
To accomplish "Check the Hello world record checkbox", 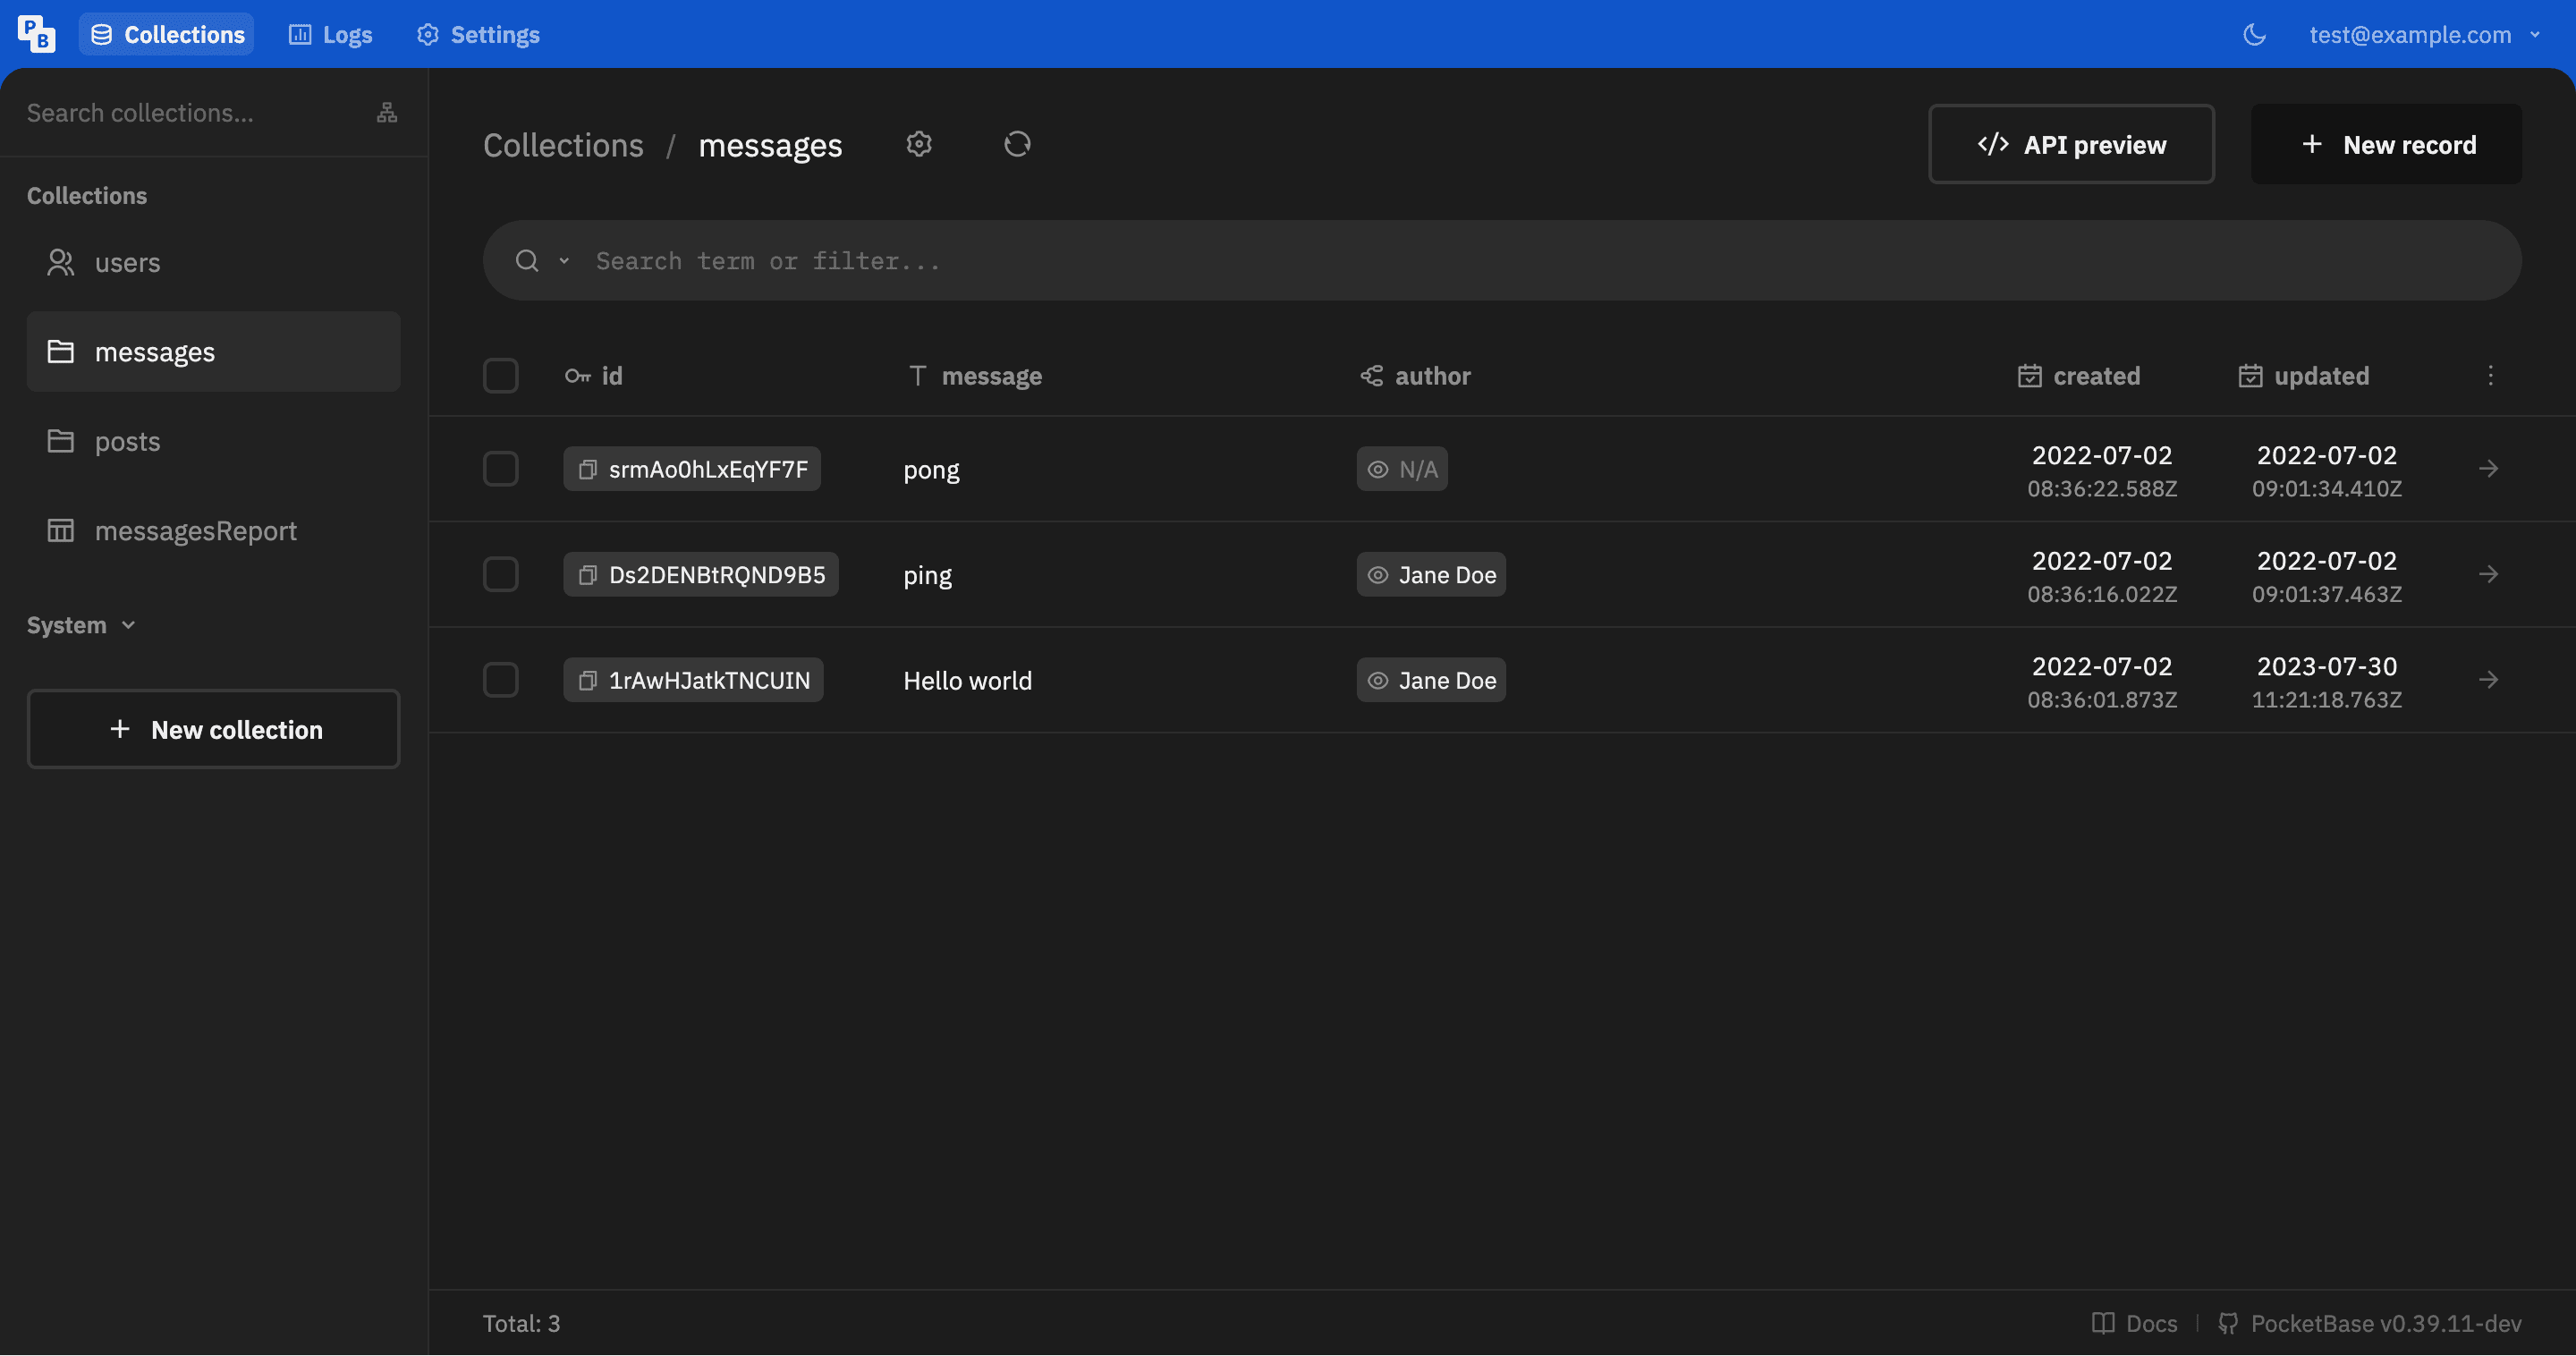I will (501, 680).
